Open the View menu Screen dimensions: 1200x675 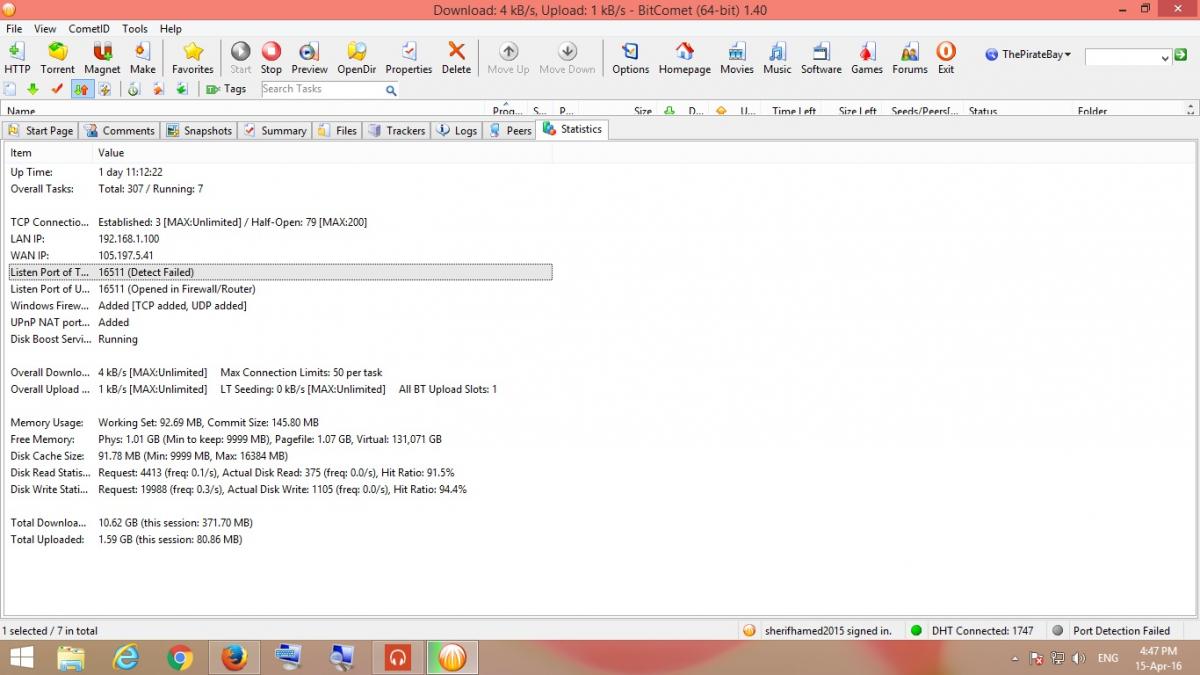(x=45, y=29)
